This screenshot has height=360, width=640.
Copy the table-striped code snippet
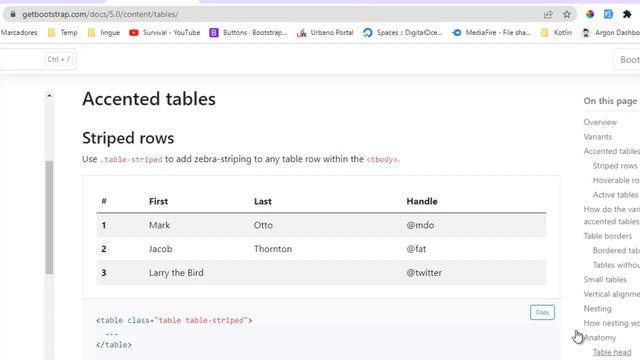click(x=542, y=312)
